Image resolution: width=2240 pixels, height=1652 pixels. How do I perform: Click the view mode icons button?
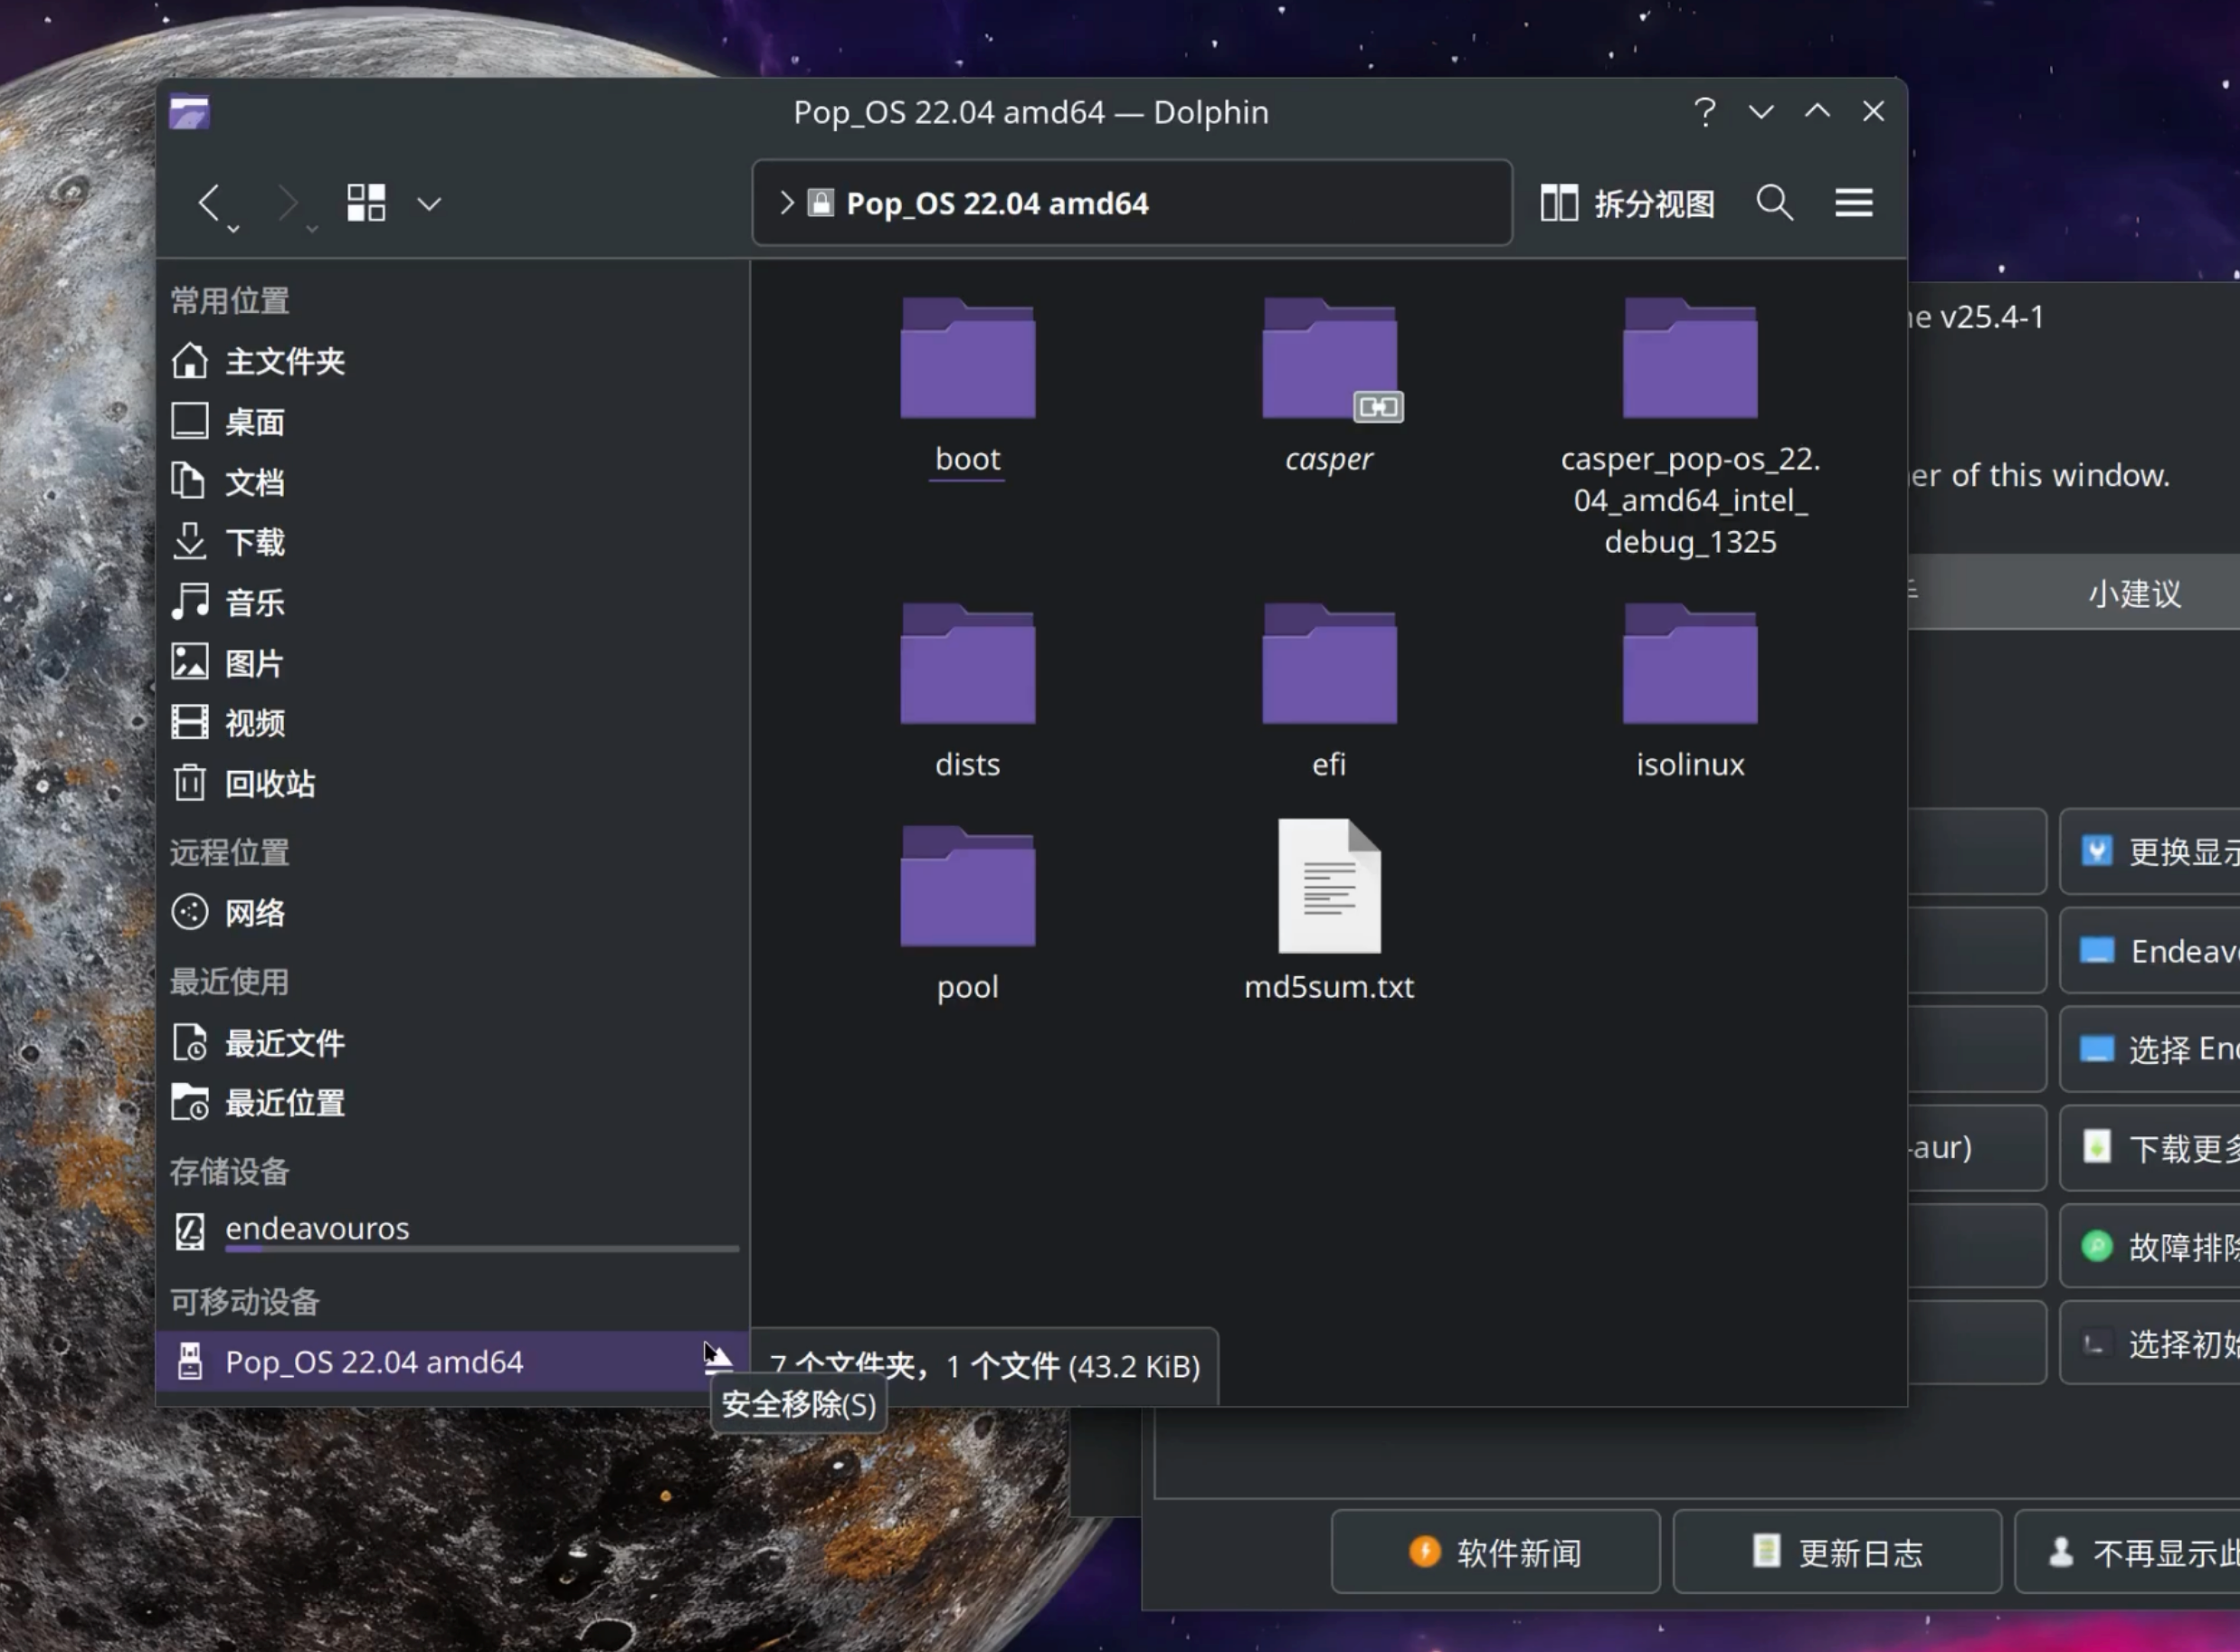366,203
